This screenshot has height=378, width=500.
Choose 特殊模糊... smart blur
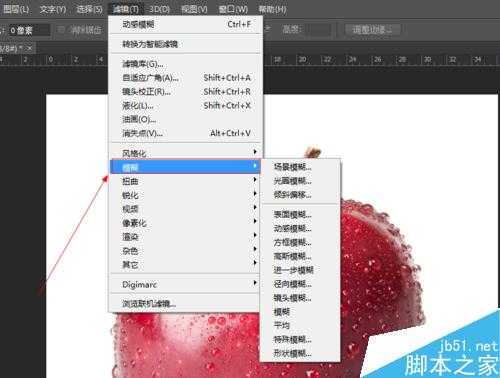click(300, 339)
